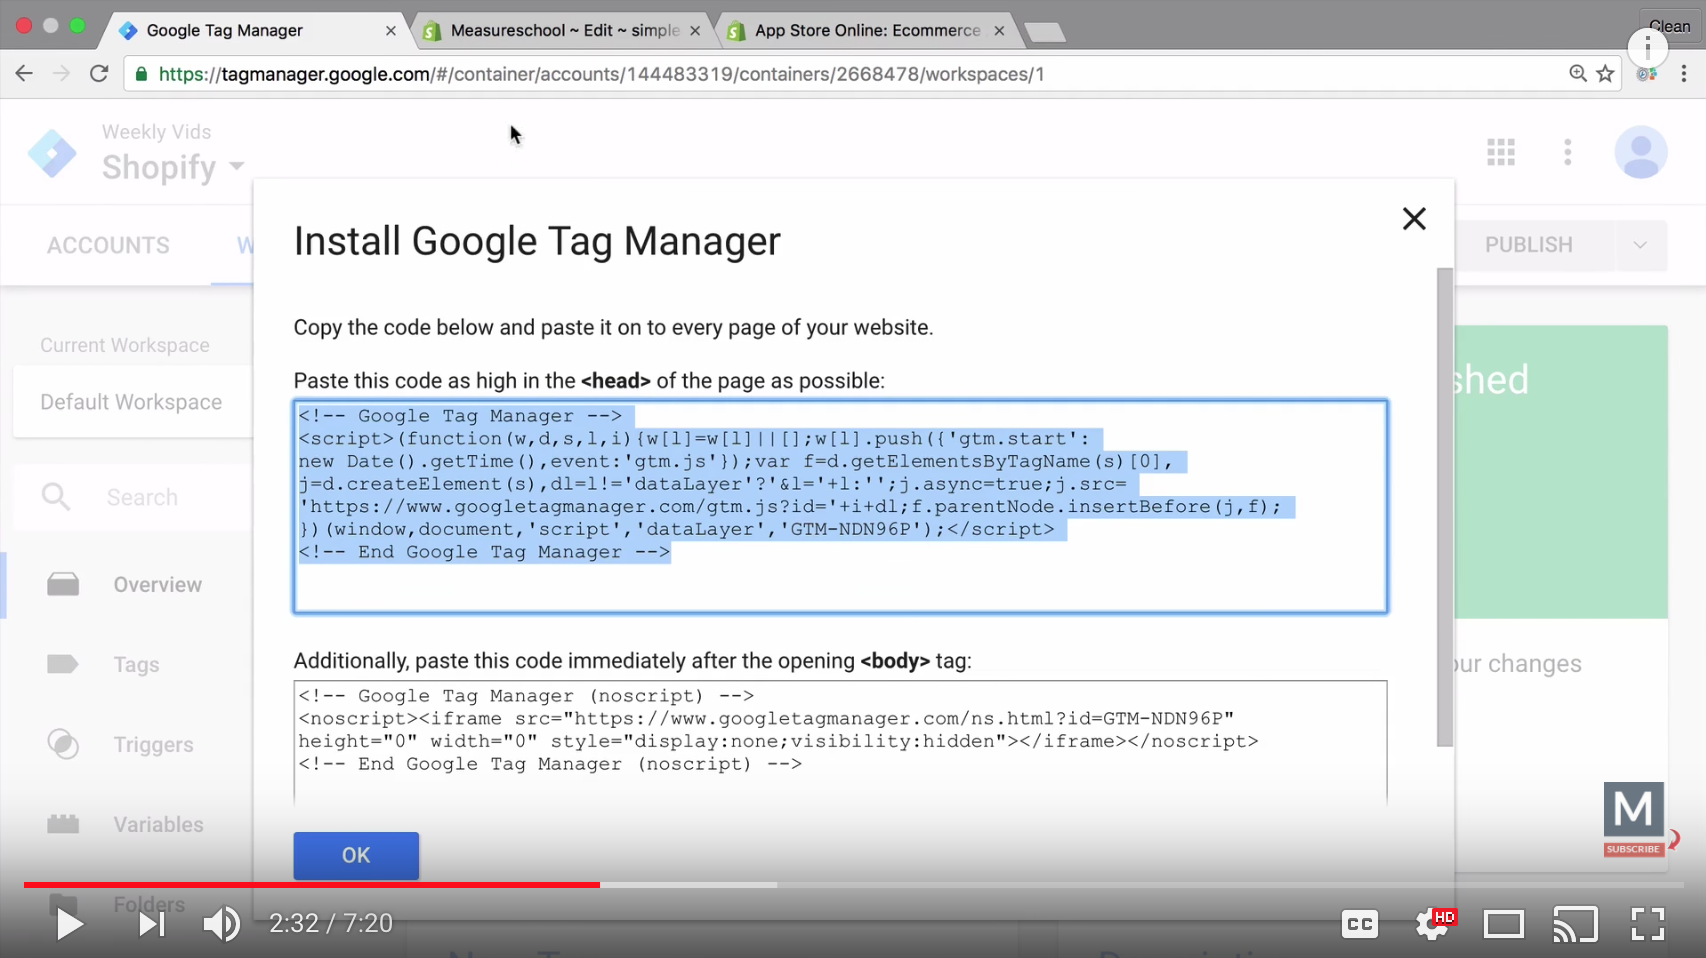This screenshot has width=1706, height=958.
Task: Open the three-dot more options menu
Action: pos(1568,152)
